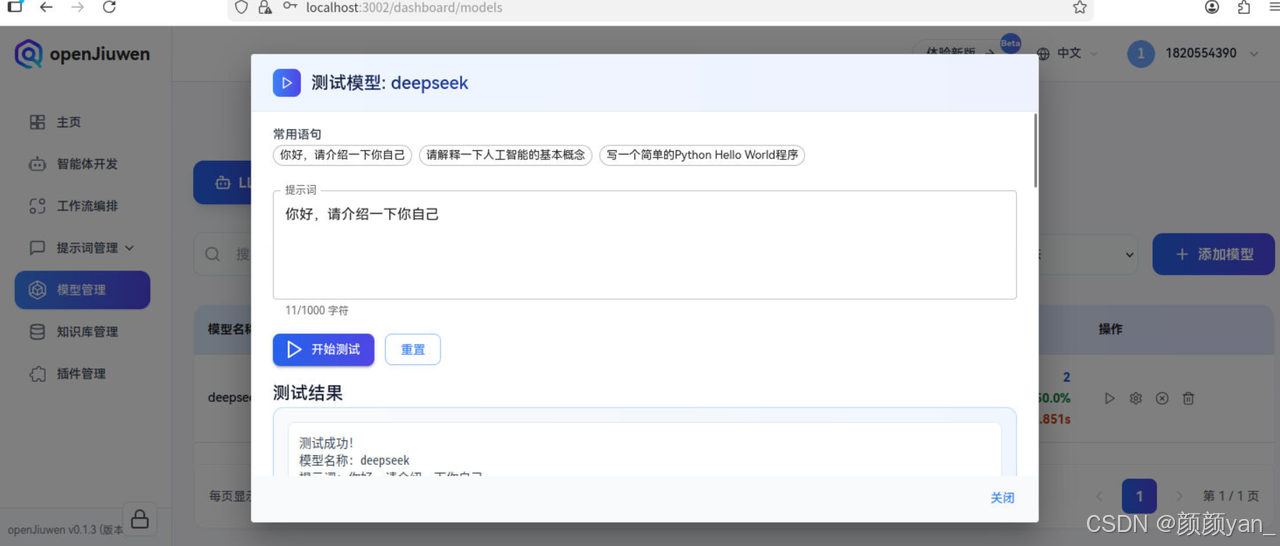The height and width of the screenshot is (546, 1280).
Task: Open the browser extensions puzzle icon
Action: (1244, 7)
